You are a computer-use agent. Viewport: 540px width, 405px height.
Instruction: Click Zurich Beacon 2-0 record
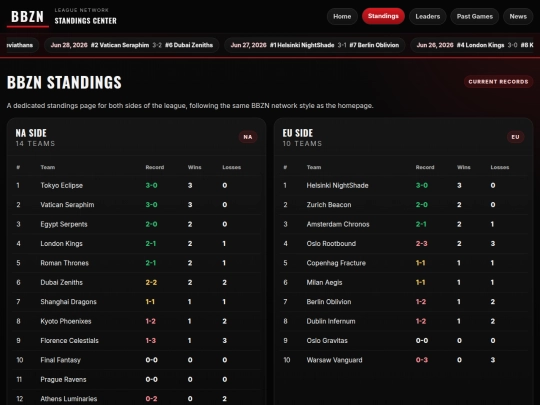pyautogui.click(x=422, y=205)
